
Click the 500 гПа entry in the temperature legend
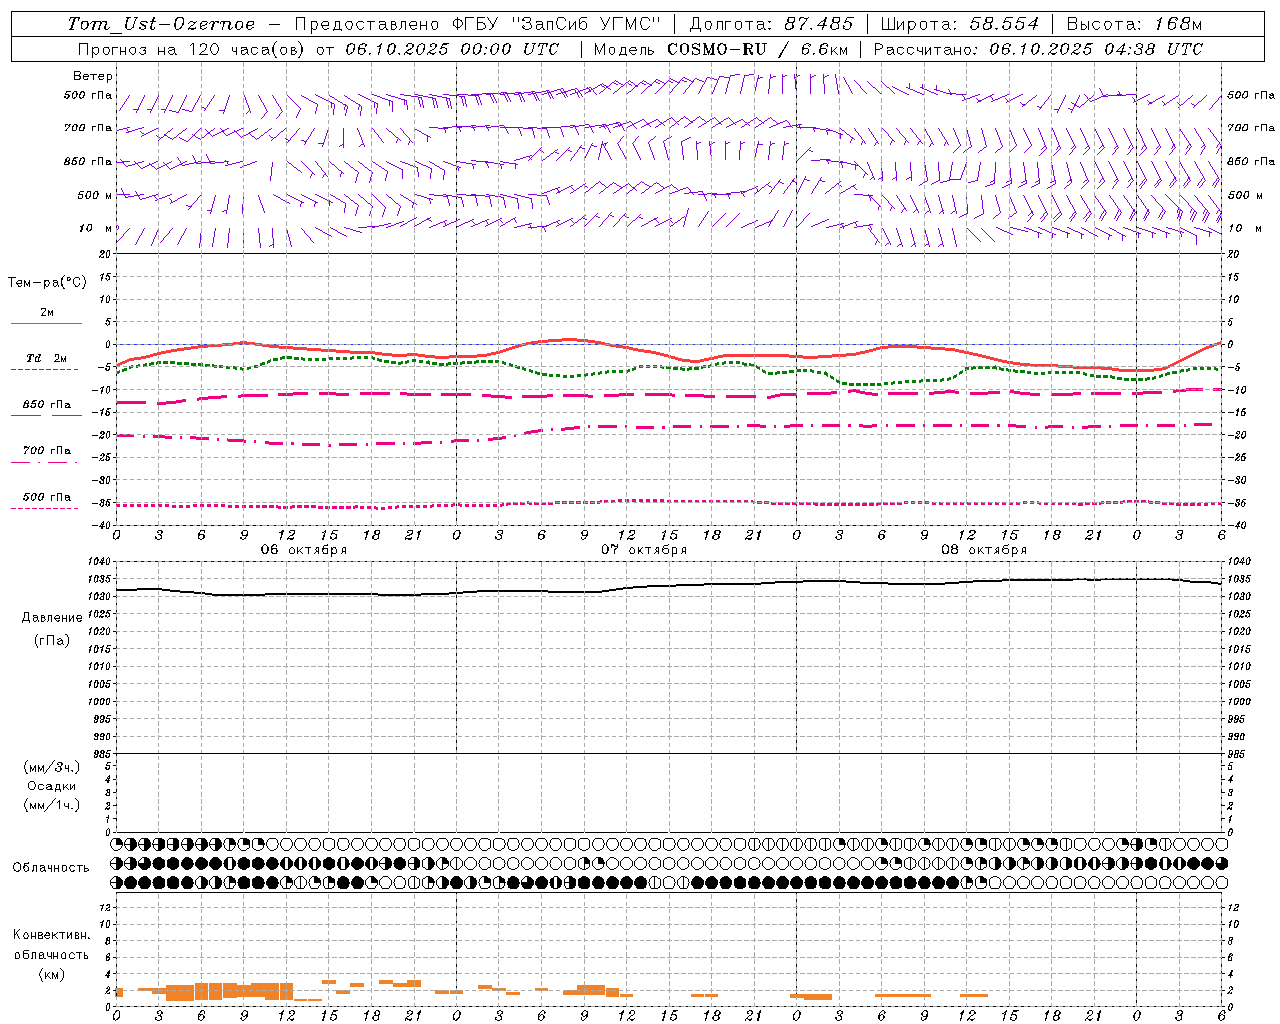click(47, 497)
